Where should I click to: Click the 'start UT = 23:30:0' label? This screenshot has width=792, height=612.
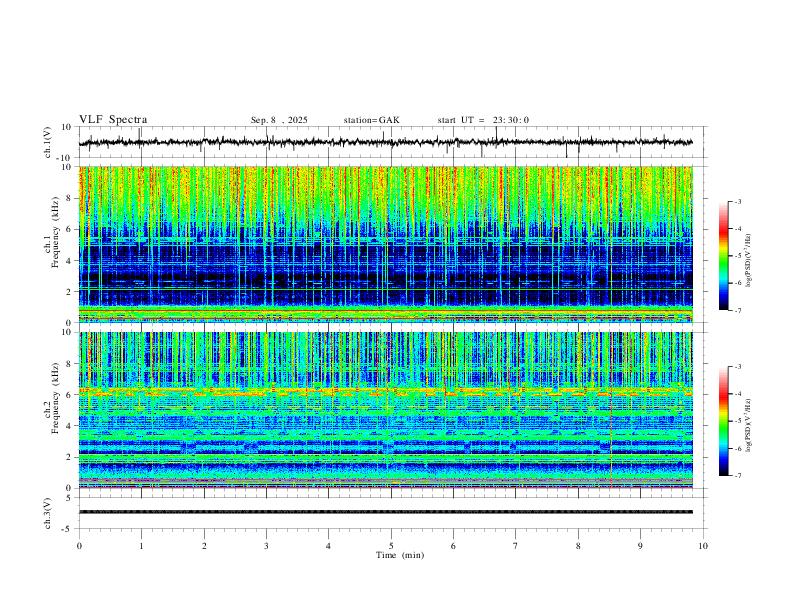point(483,120)
